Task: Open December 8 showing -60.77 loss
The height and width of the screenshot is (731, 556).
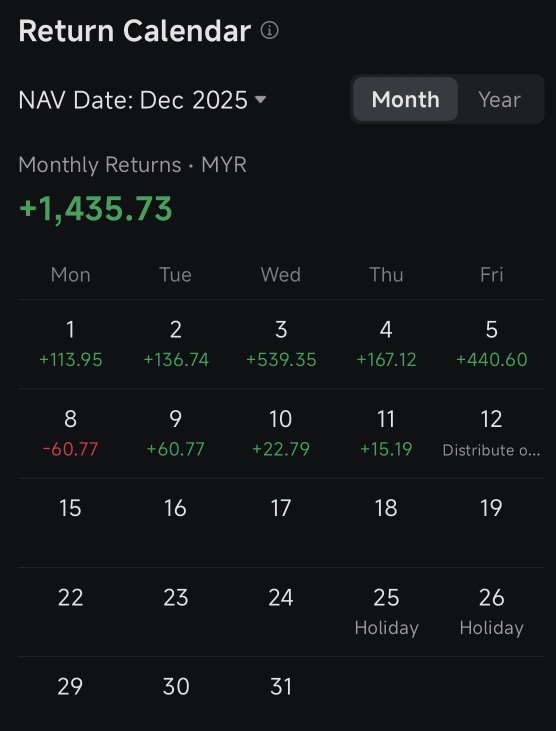Action: (70, 434)
